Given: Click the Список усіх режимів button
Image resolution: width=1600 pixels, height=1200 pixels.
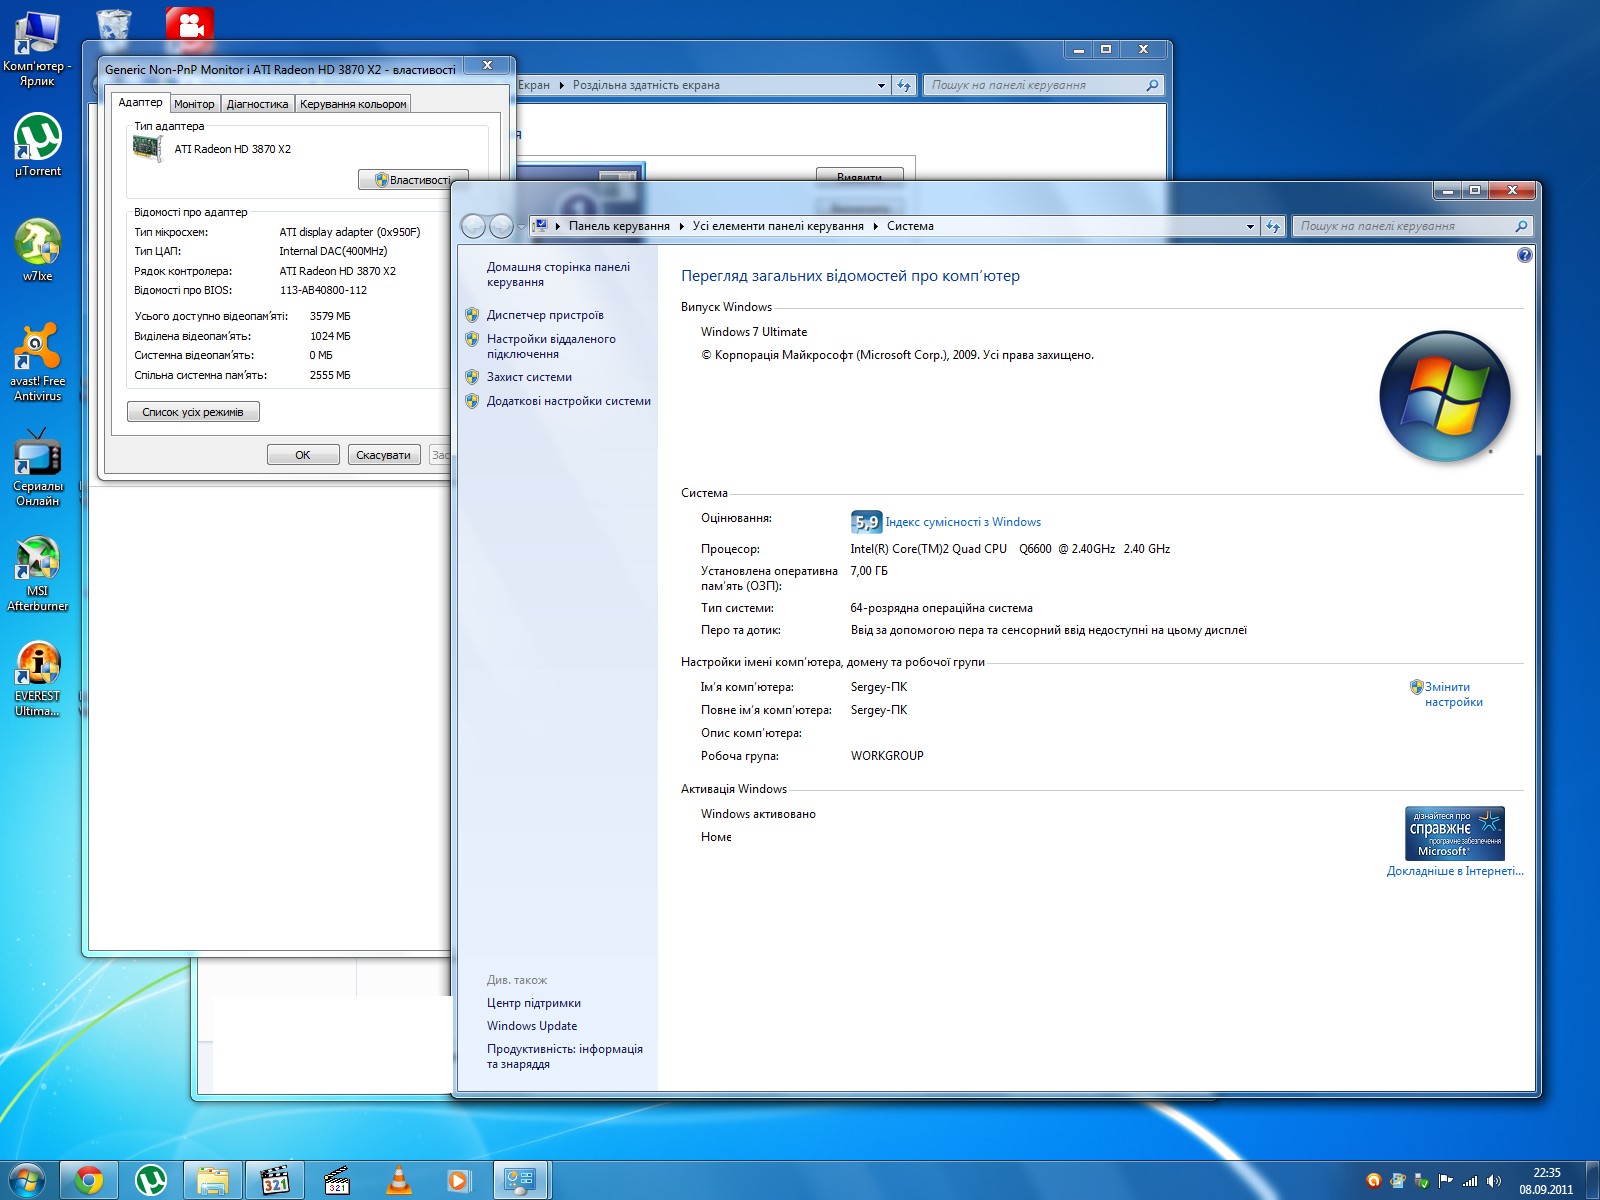Looking at the screenshot, I should [x=193, y=412].
